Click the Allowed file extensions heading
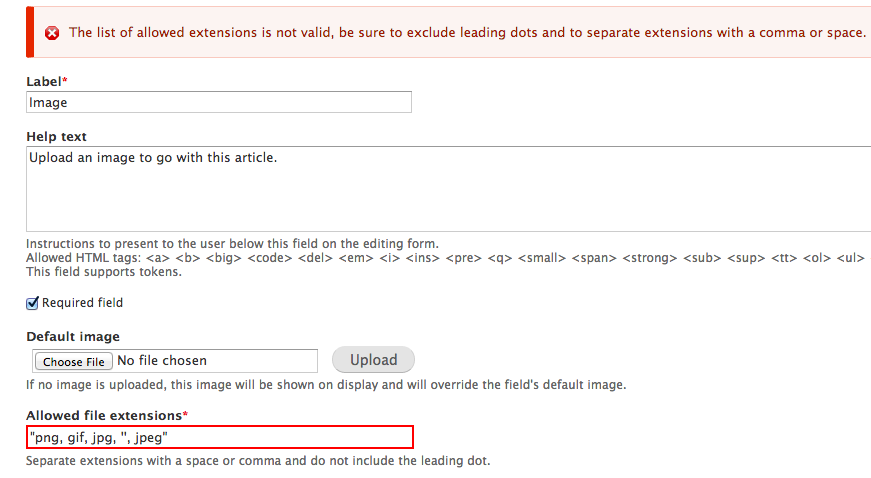The height and width of the screenshot is (478, 871). point(103,414)
